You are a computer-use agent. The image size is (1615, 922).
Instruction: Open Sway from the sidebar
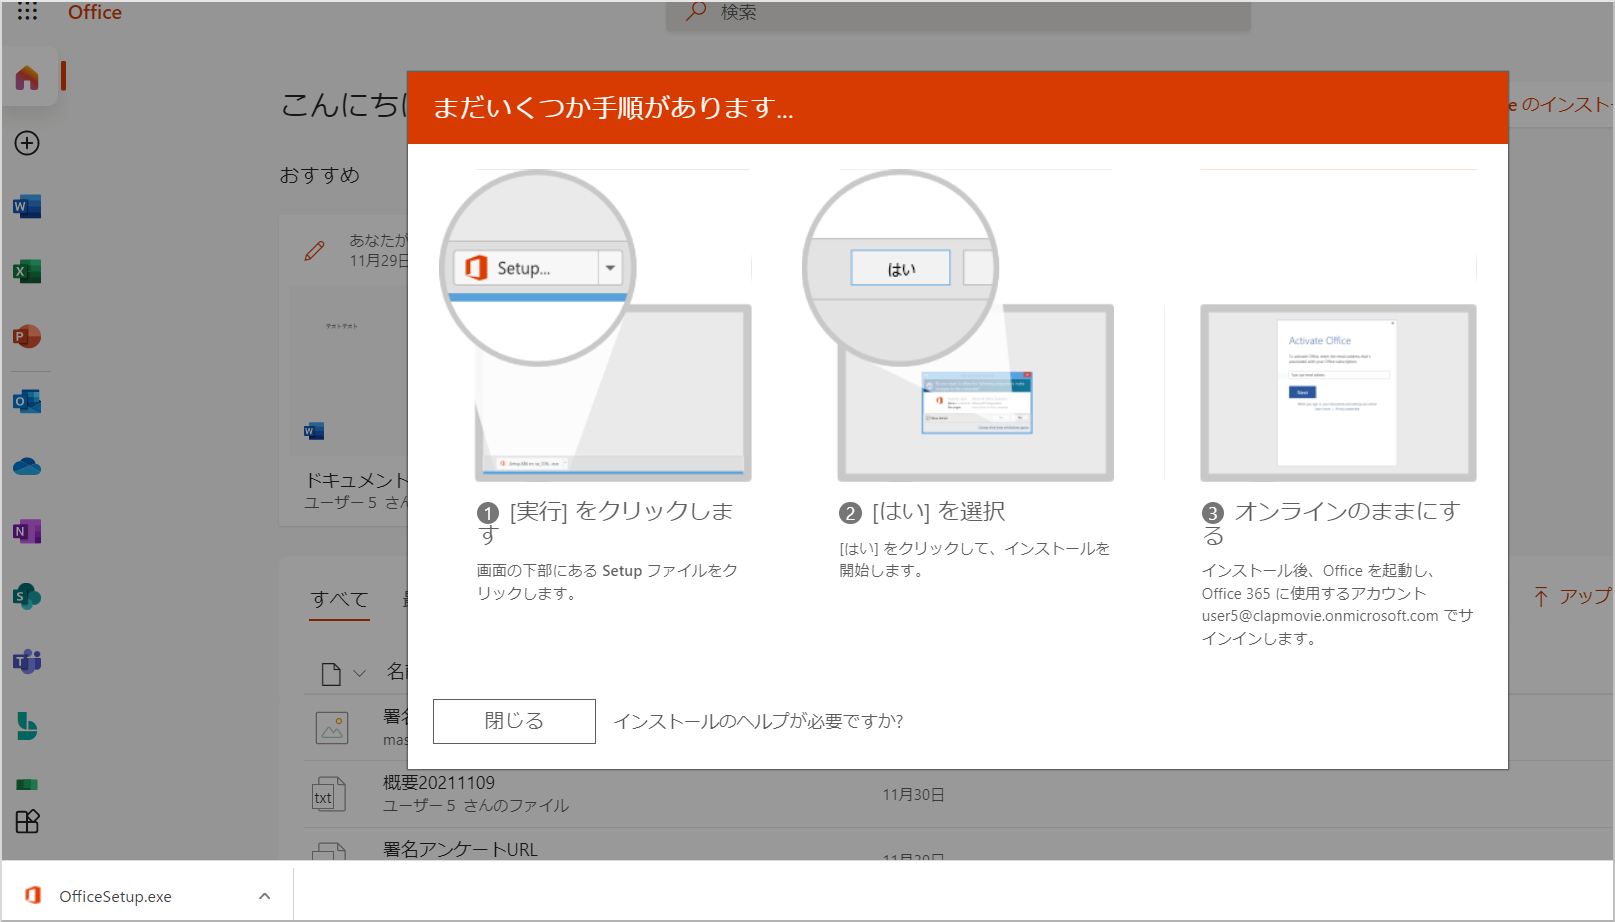click(27, 726)
